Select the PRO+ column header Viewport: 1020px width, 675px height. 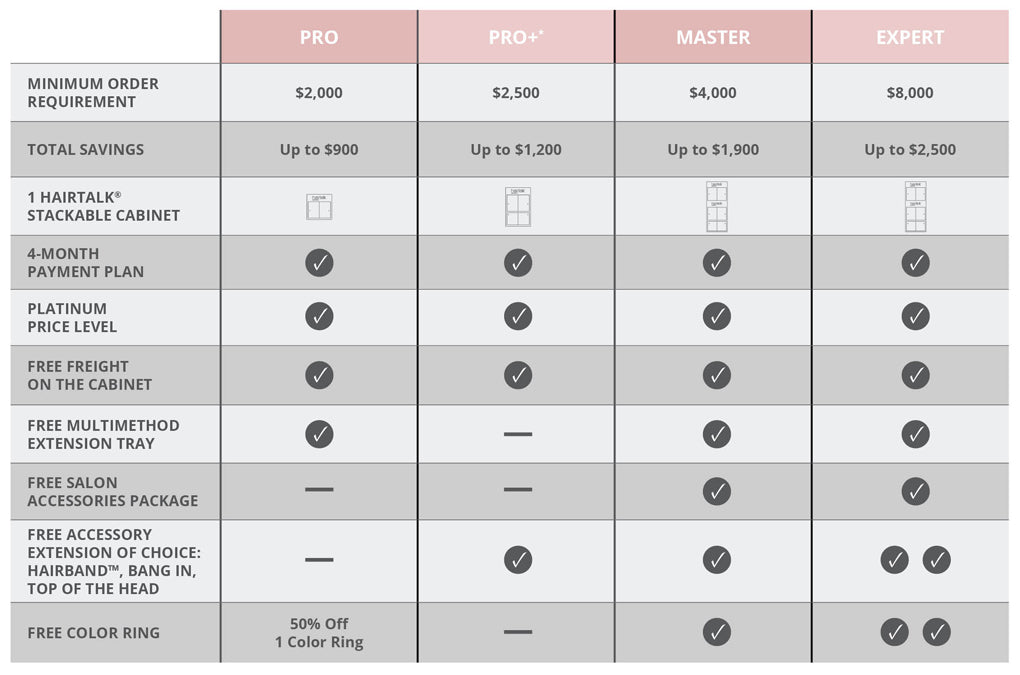516,38
